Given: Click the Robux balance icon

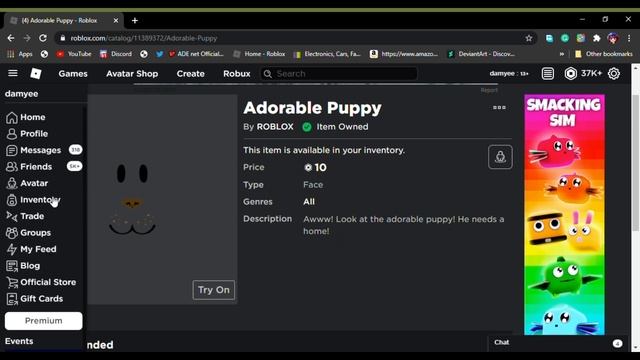Looking at the screenshot, I should tap(571, 73).
